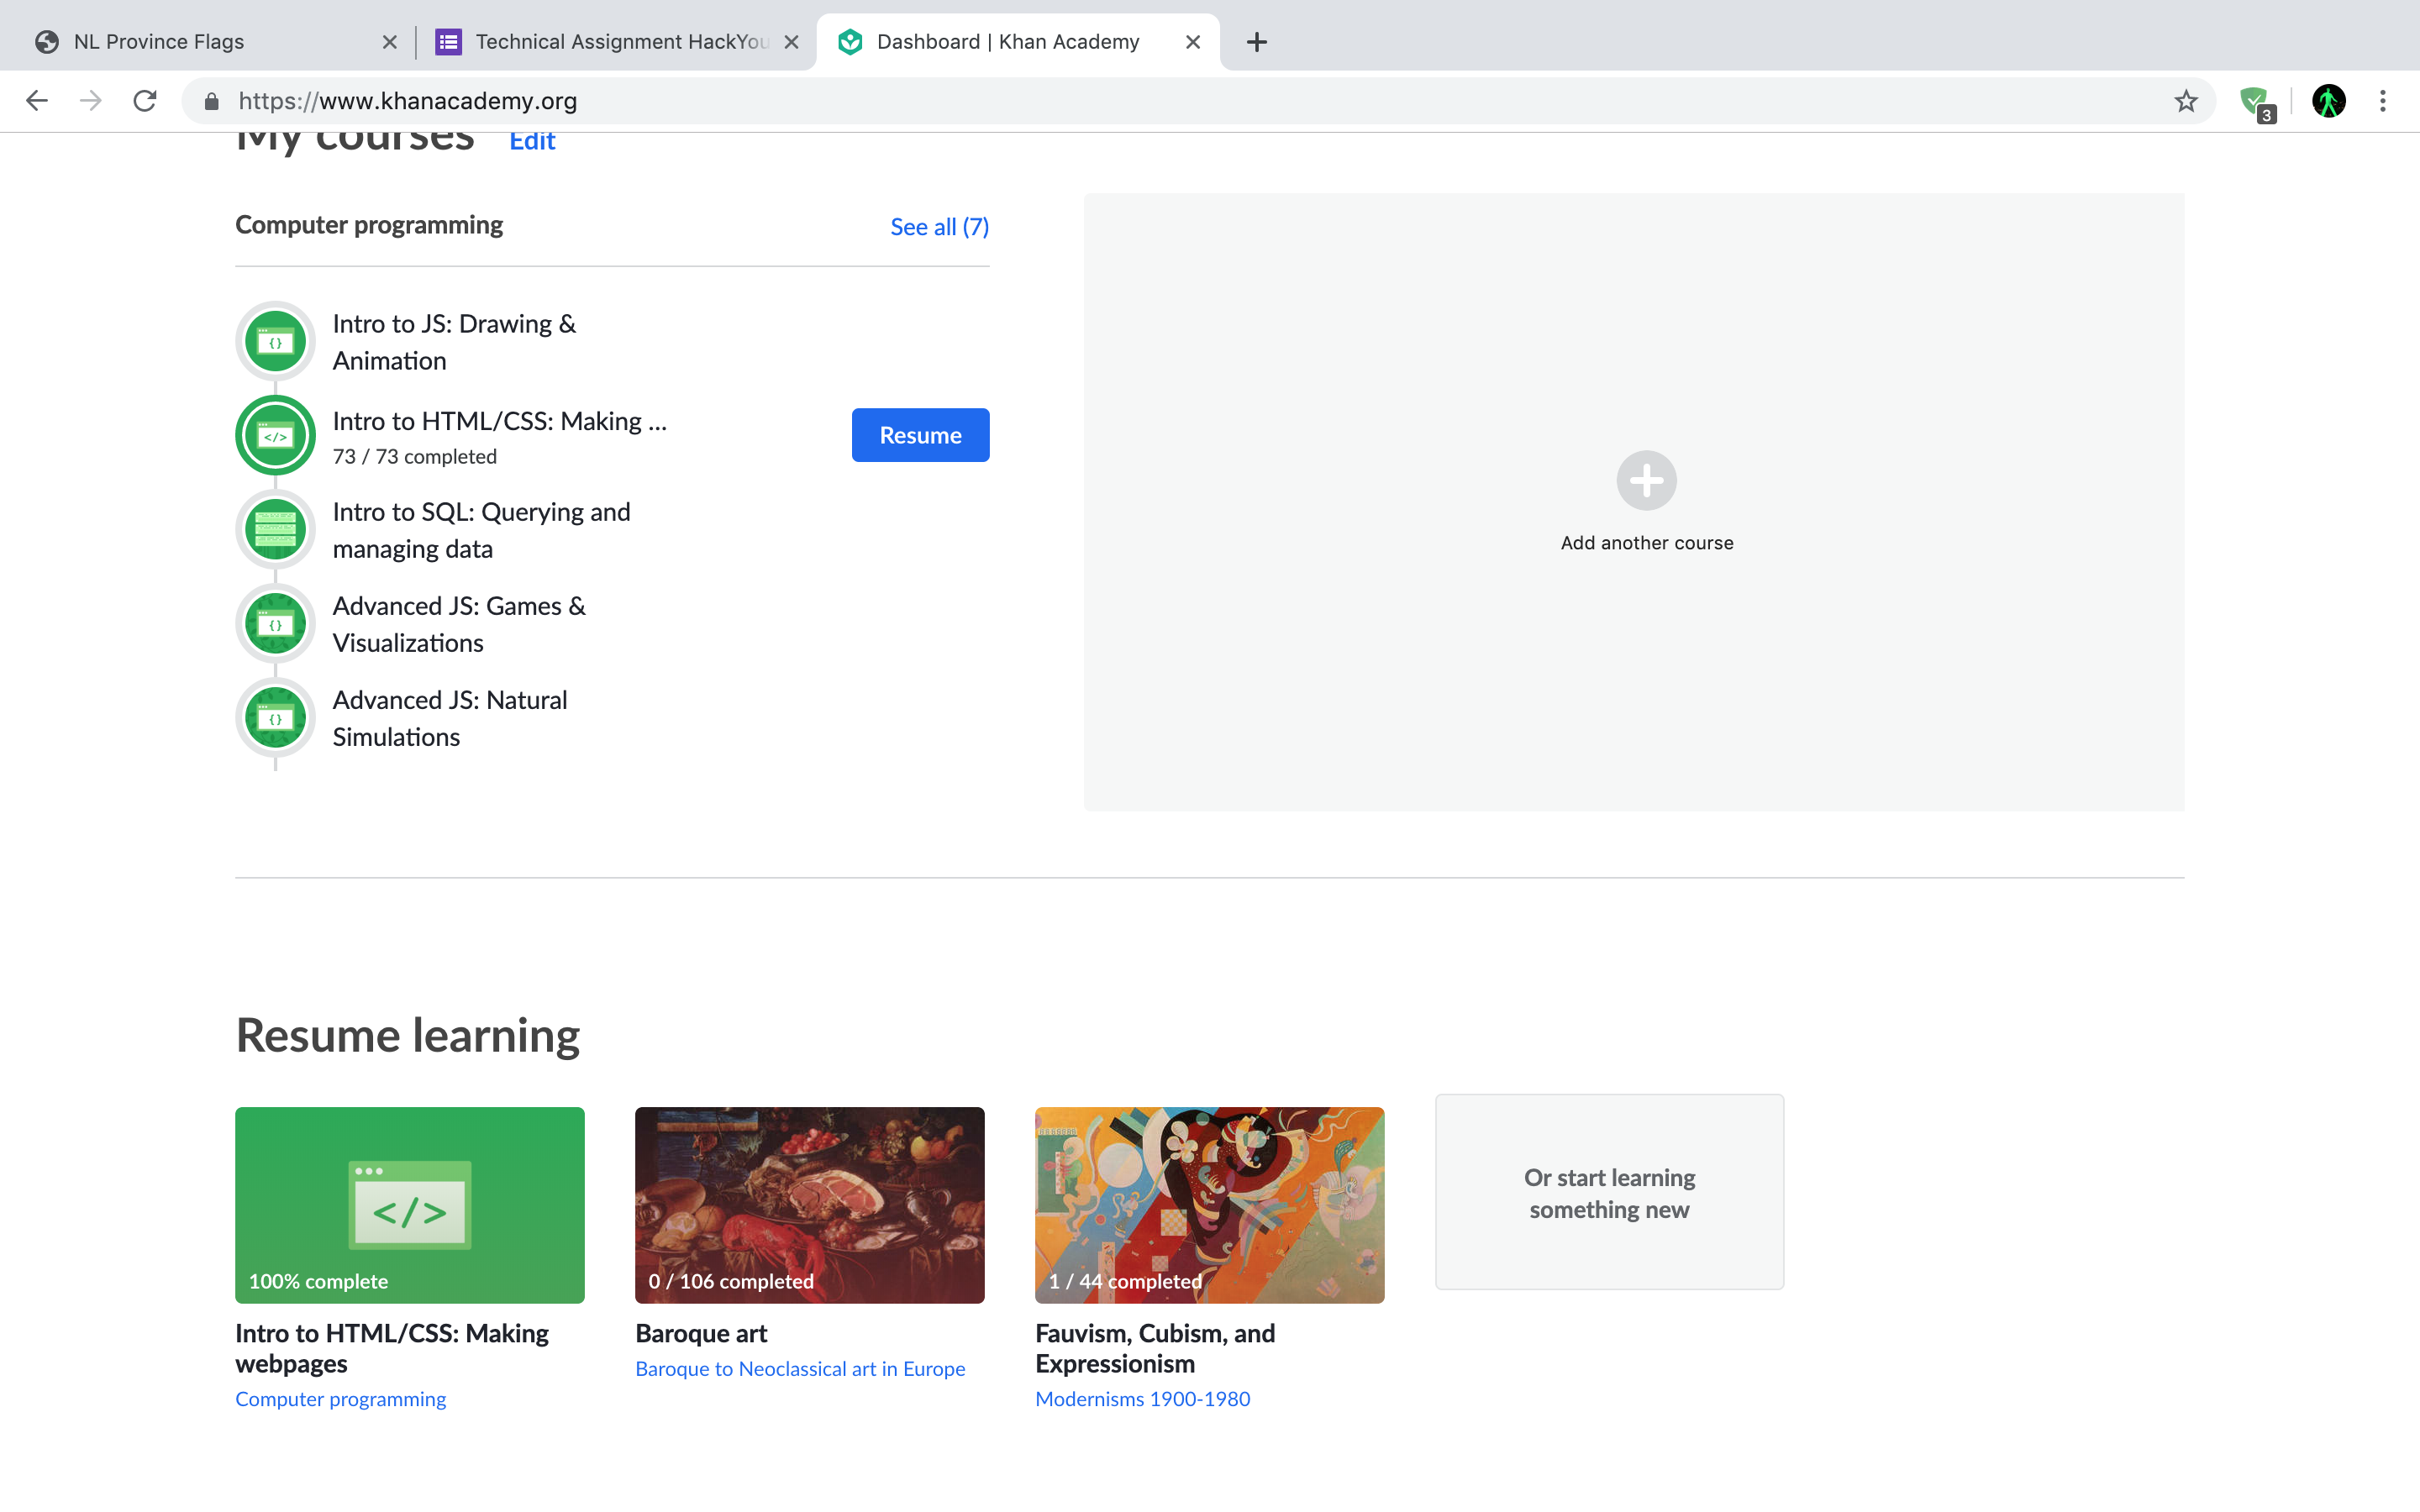2420x1512 pixels.
Task: Resume the Intro to HTML/CSS course
Action: [920, 435]
